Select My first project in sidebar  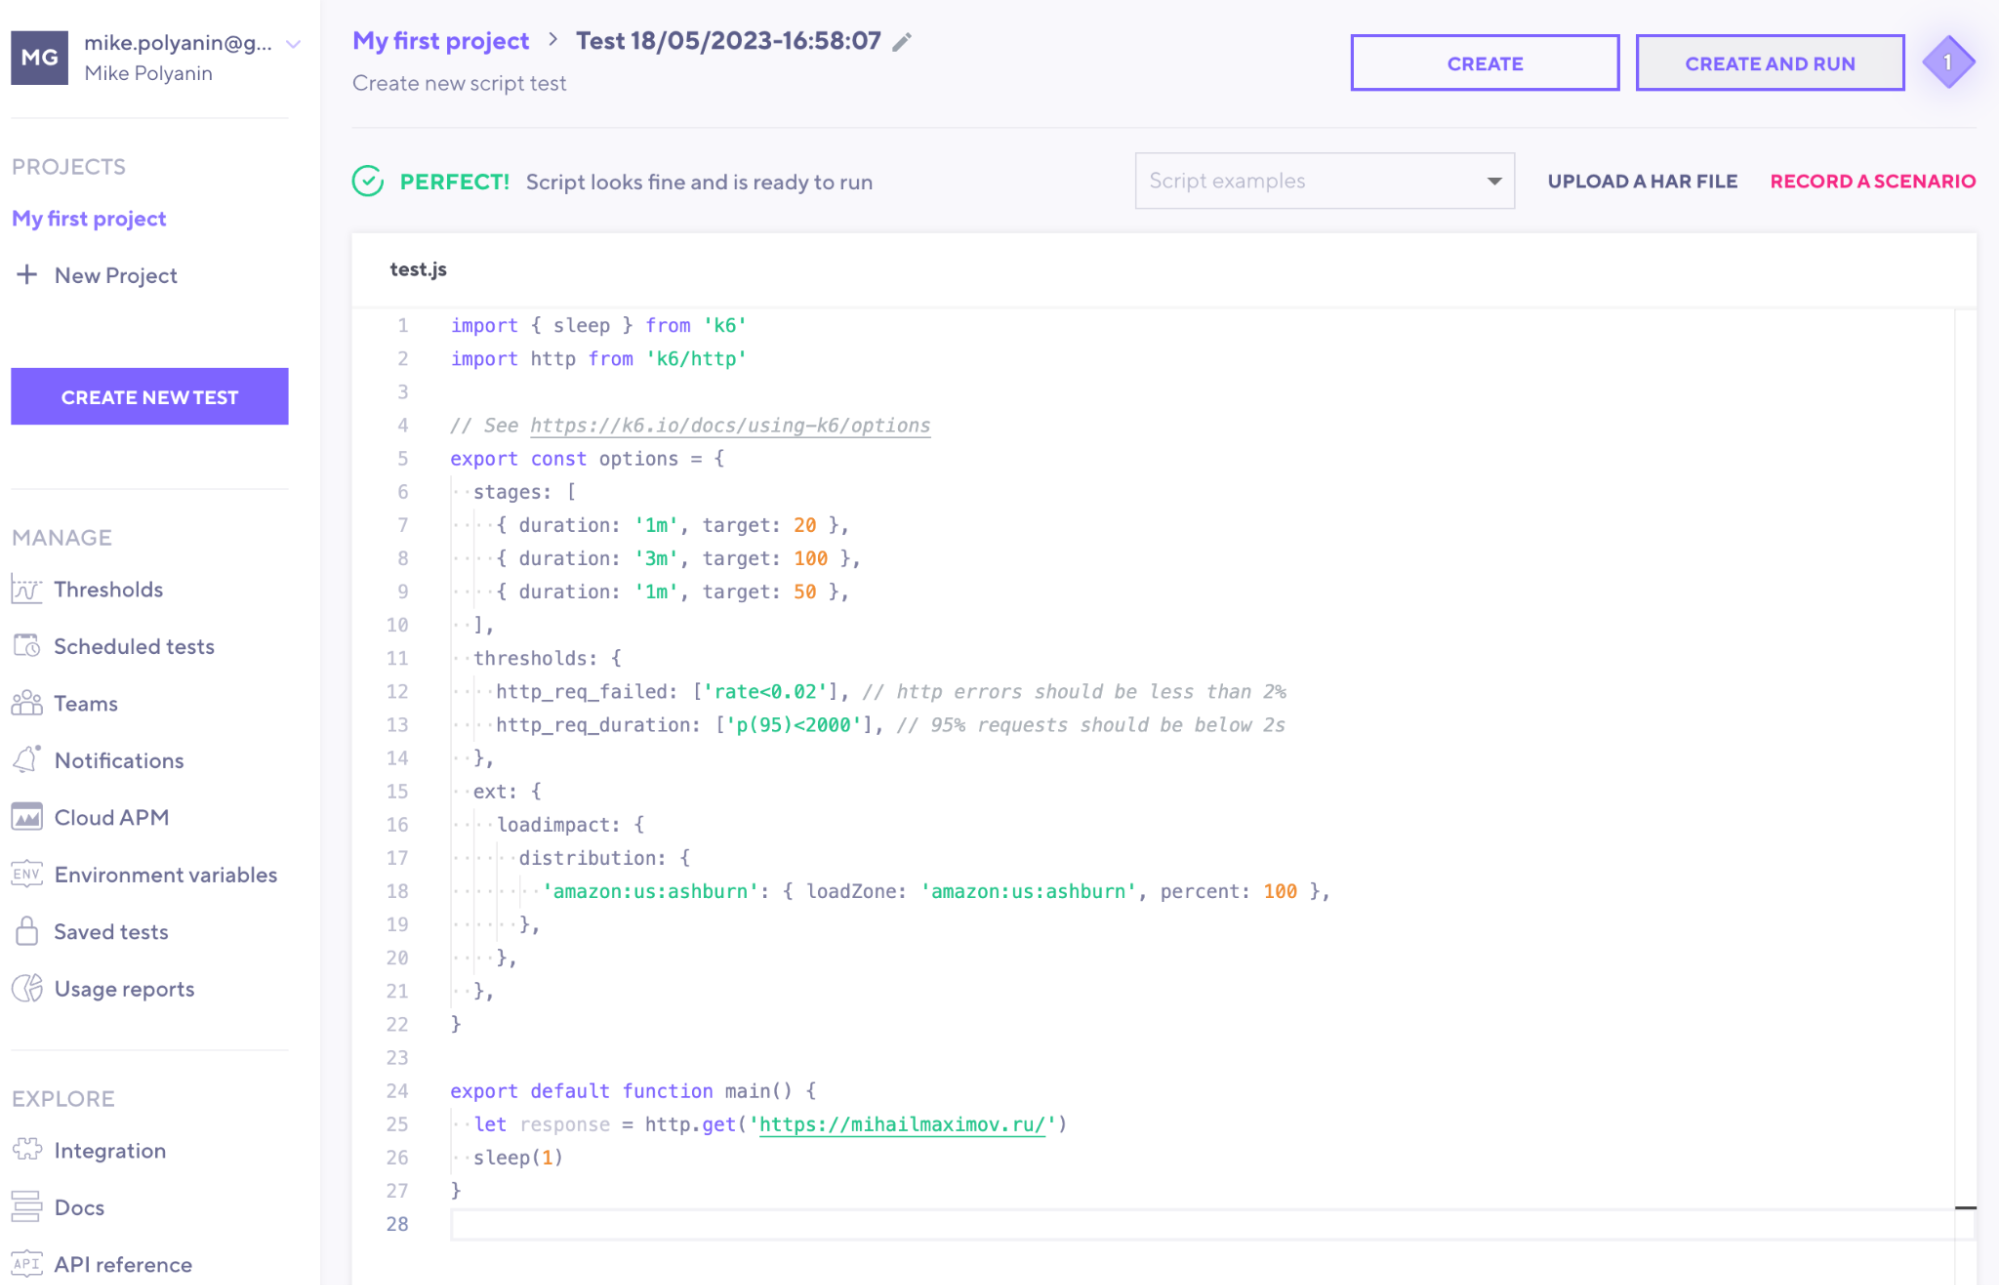pyautogui.click(x=89, y=218)
